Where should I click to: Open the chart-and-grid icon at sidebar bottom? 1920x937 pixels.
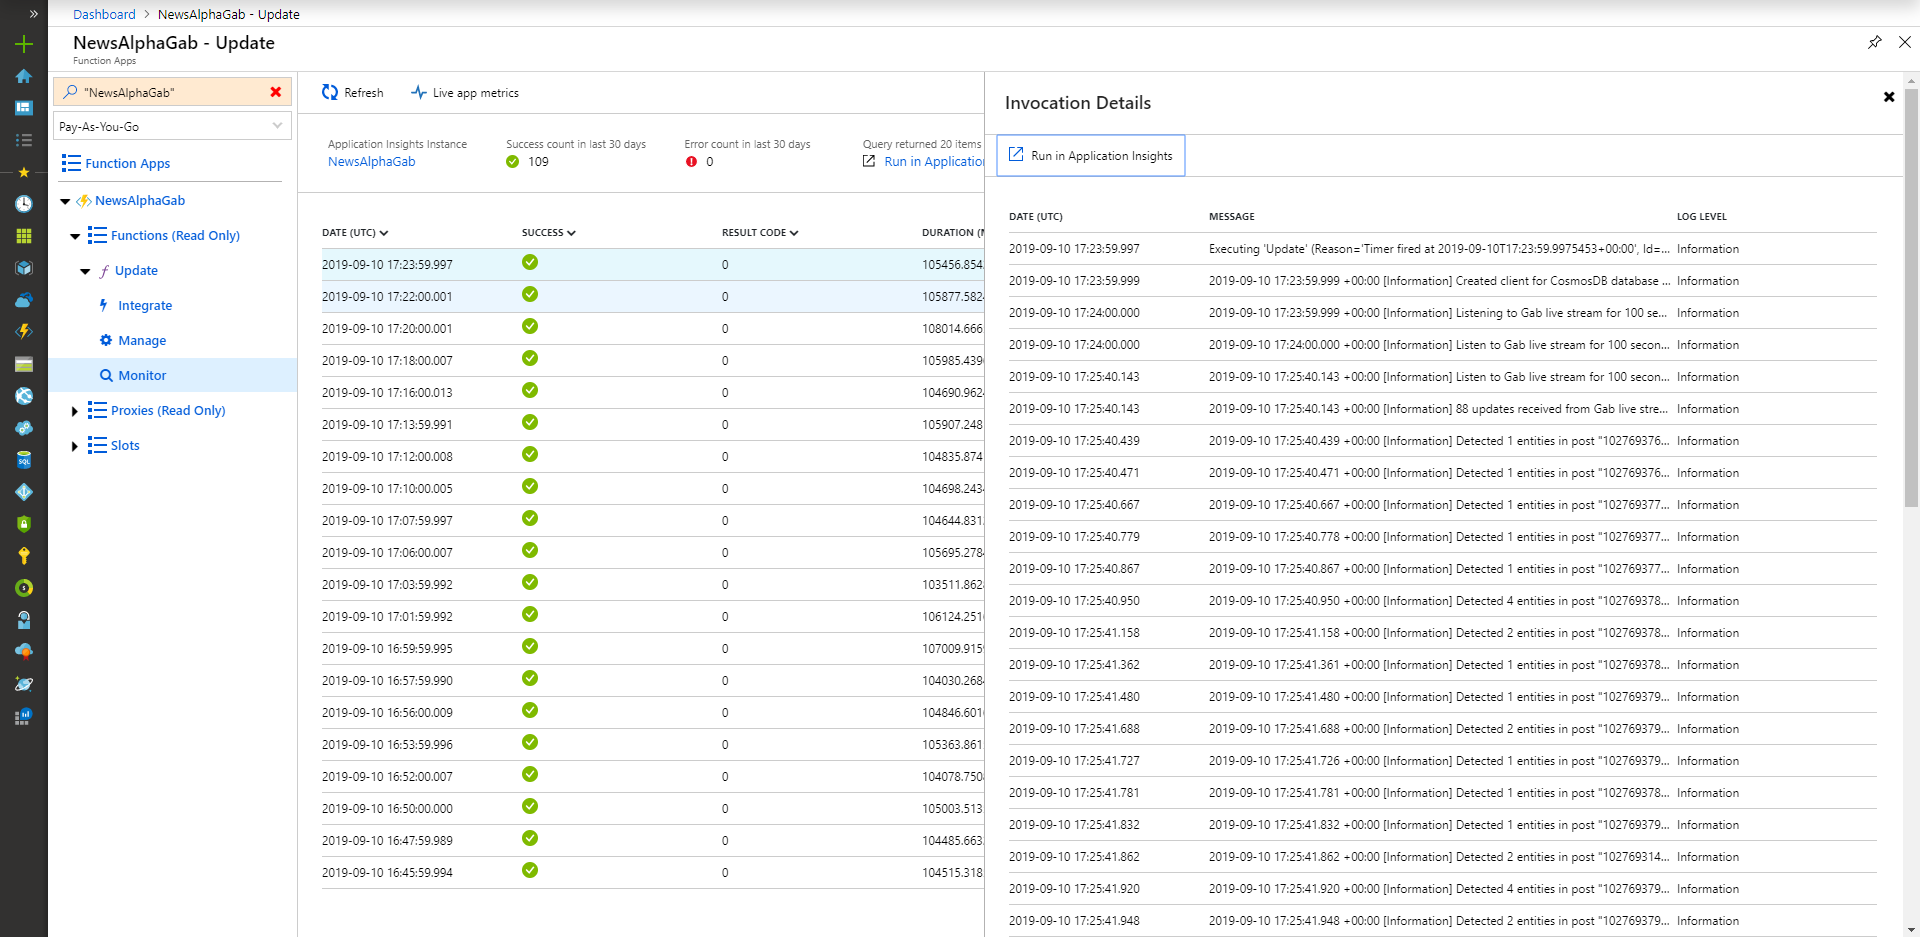click(x=24, y=716)
